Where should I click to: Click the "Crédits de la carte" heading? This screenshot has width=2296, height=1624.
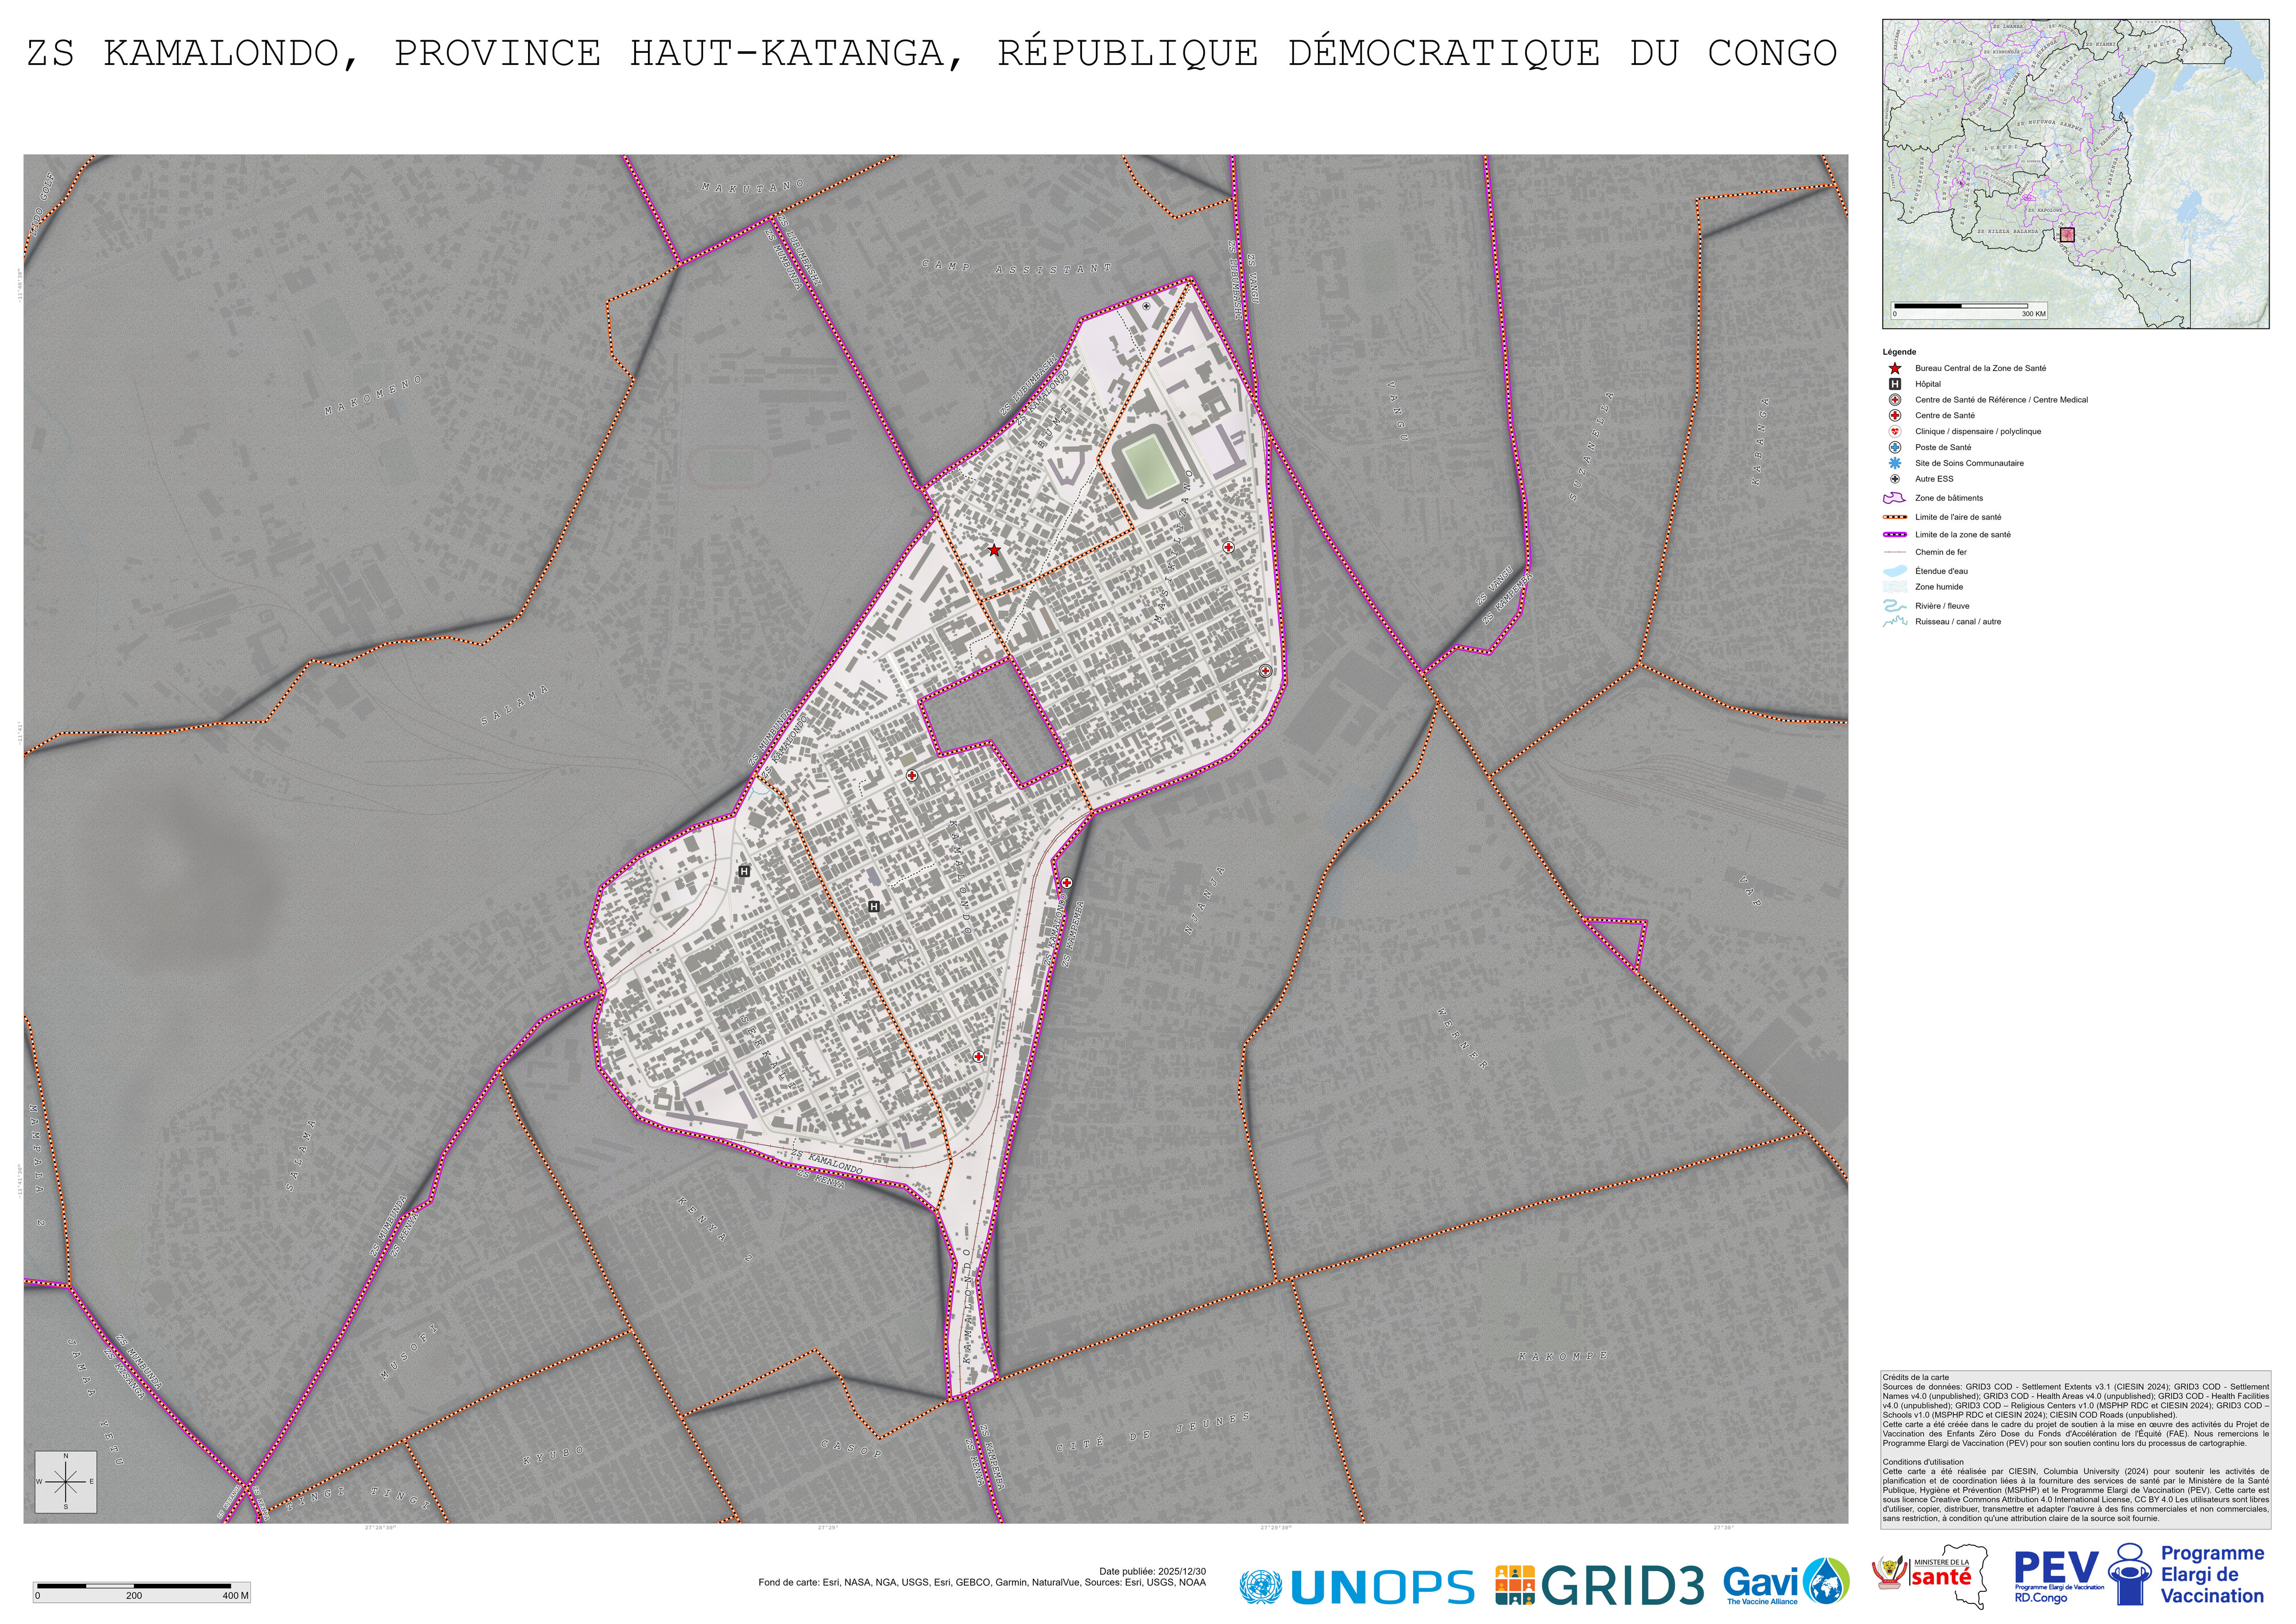coord(1915,1378)
